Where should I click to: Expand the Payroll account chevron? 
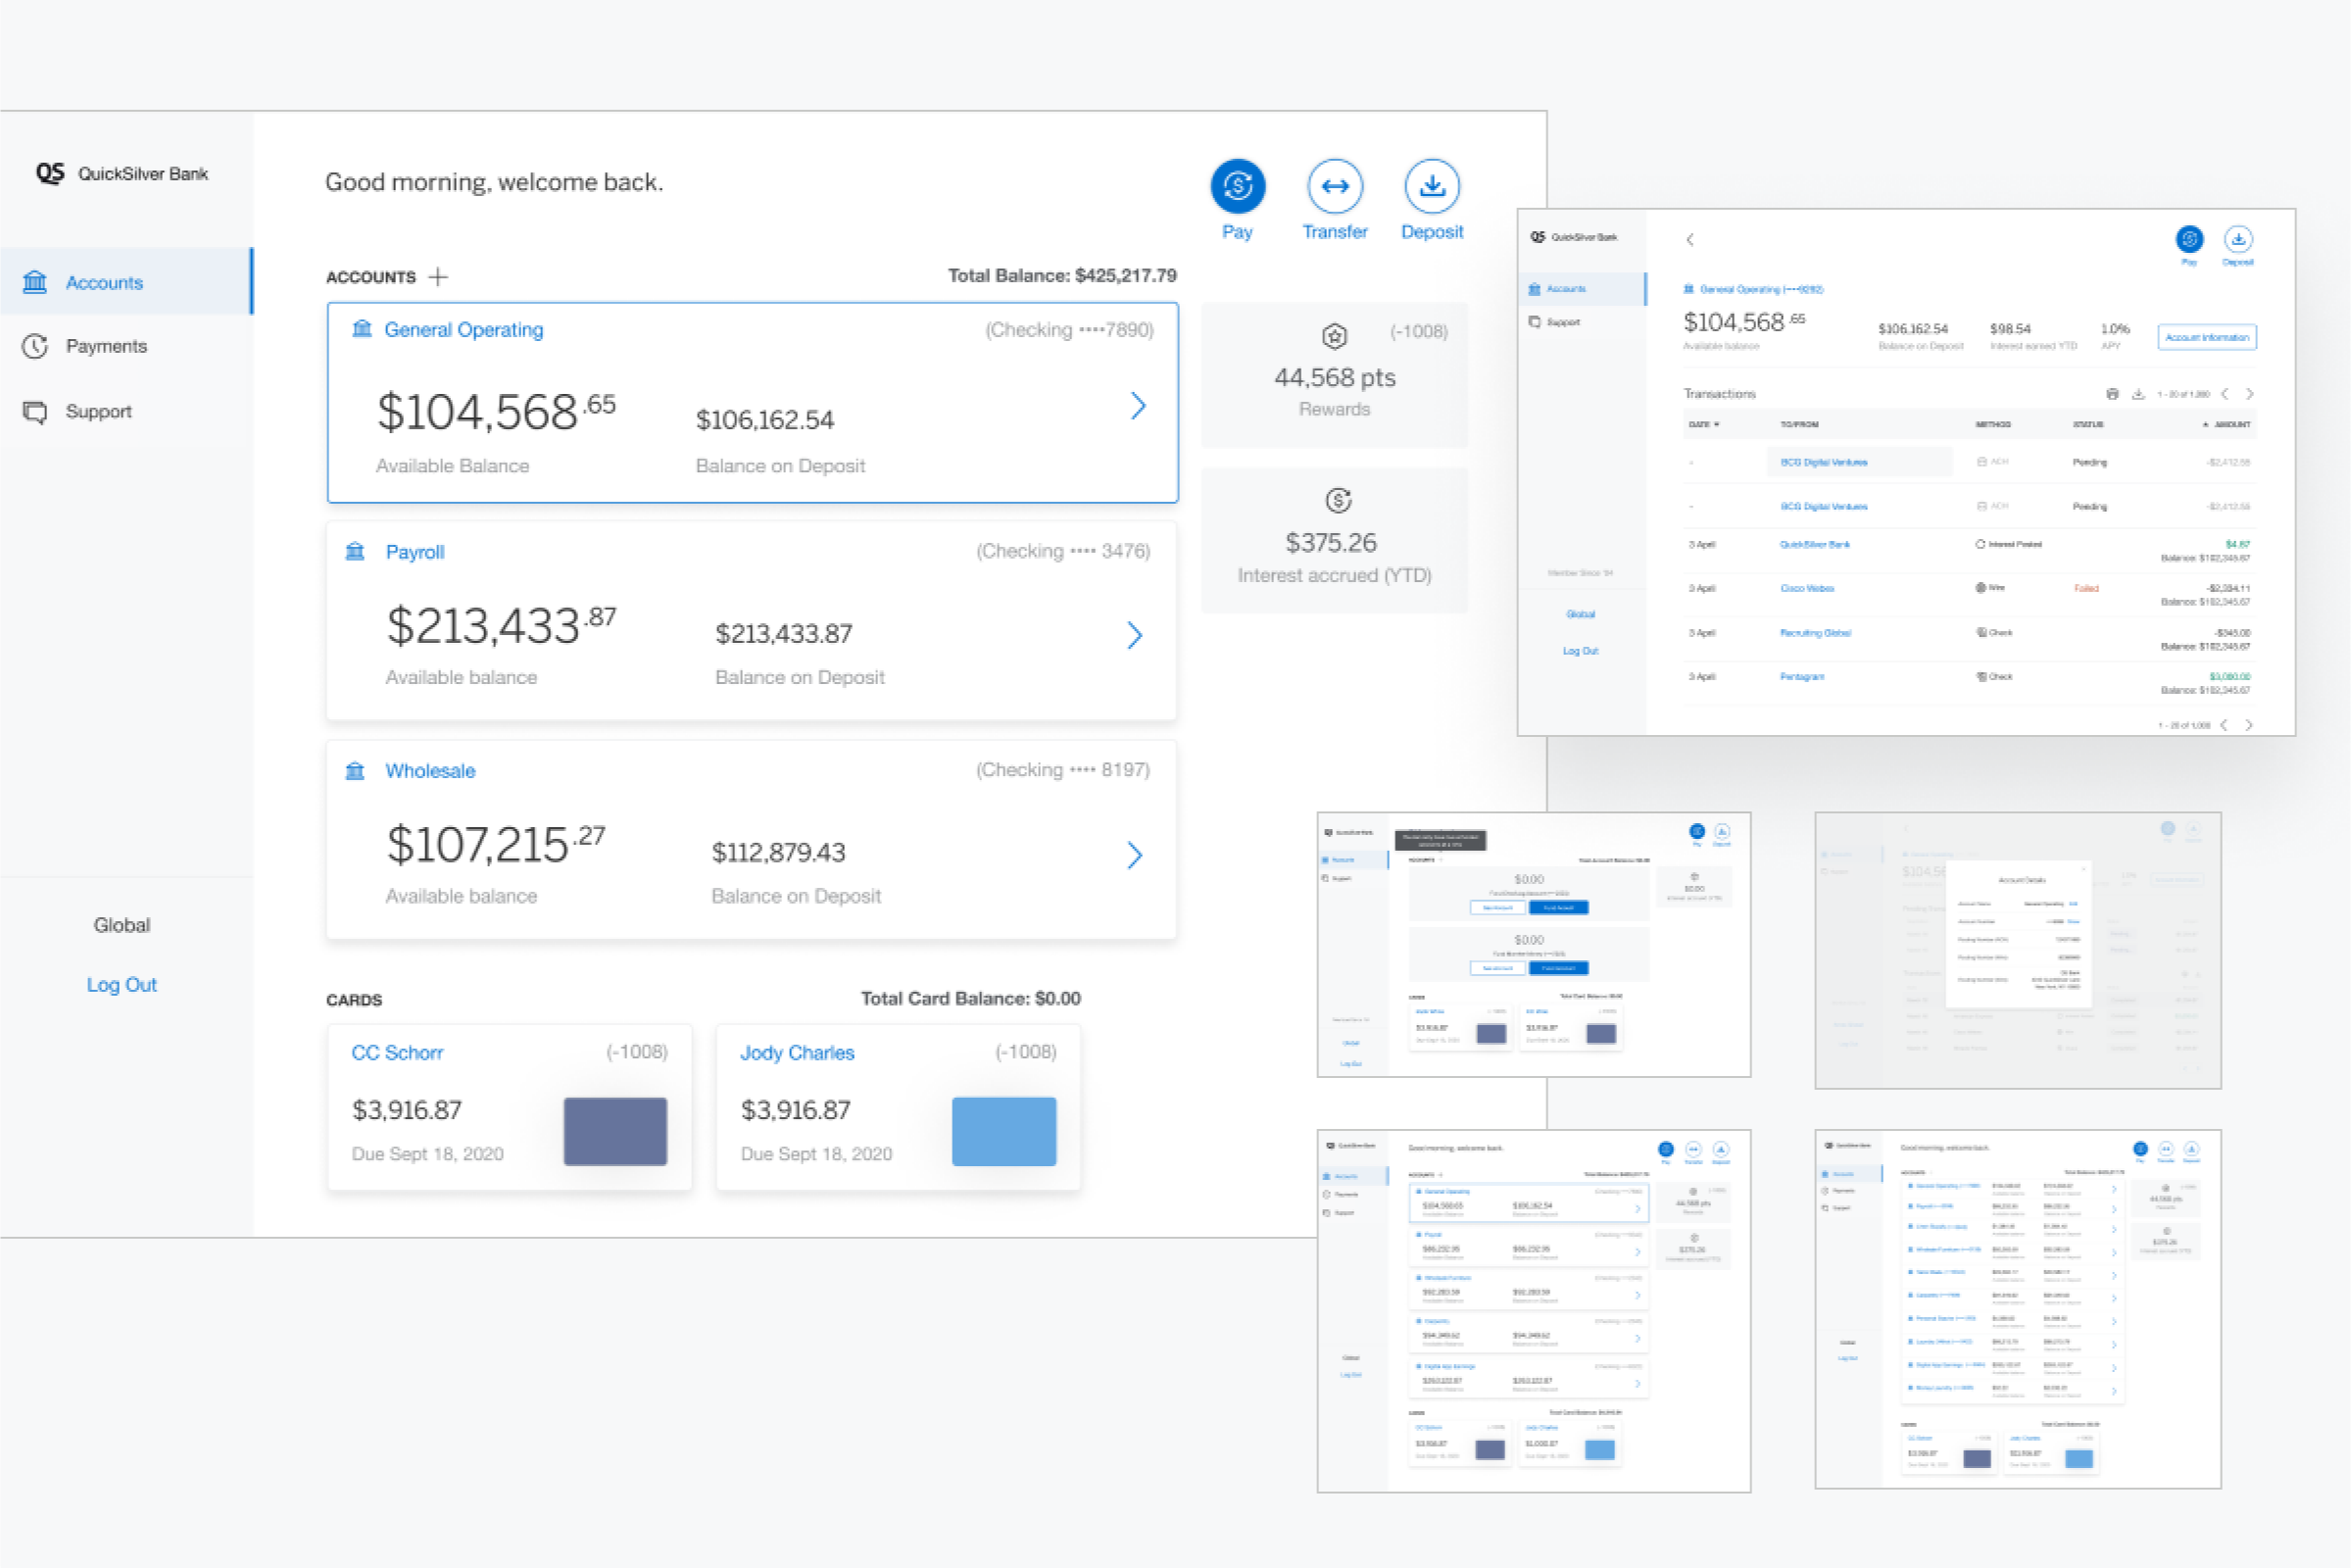(x=1134, y=635)
